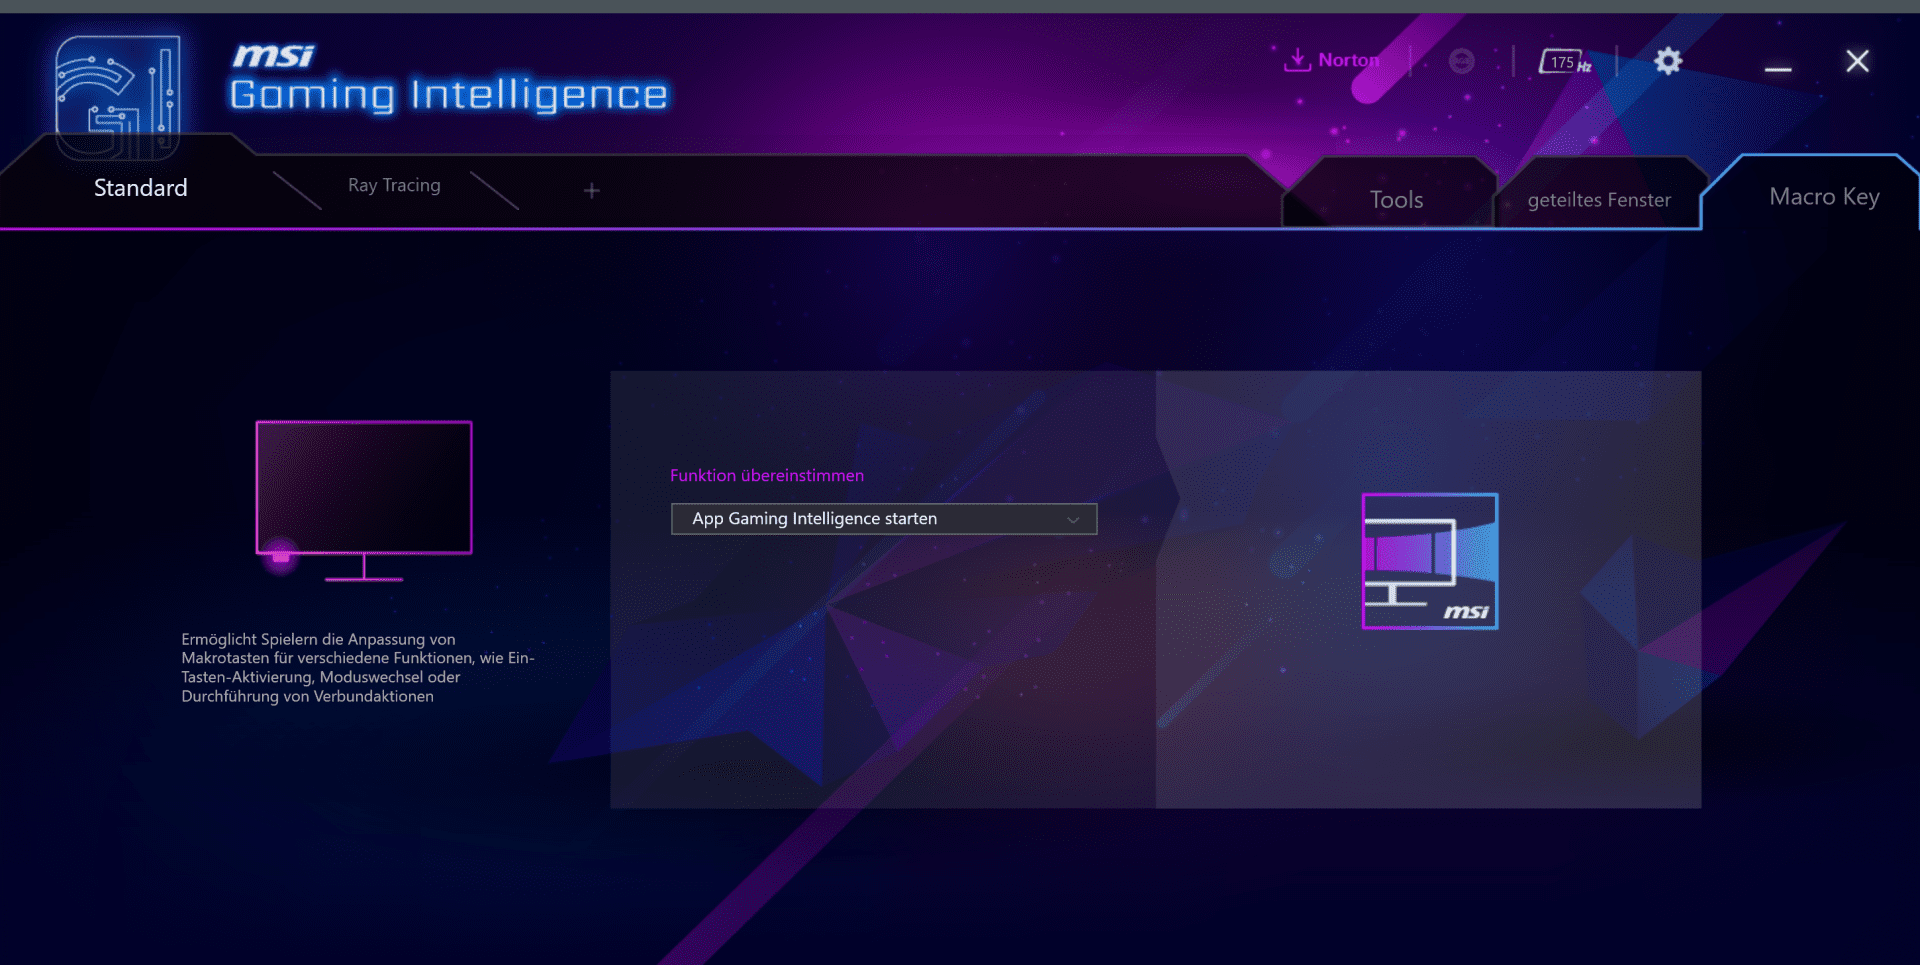Click the MSI monitor app thumbnail
1920x965 pixels.
1430,561
